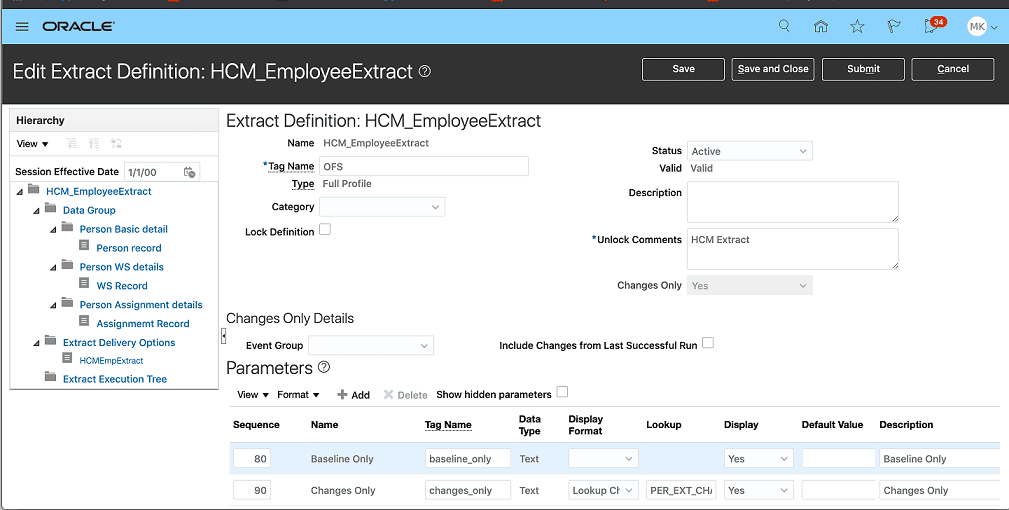The width and height of the screenshot is (1009, 510).
Task: Open the Extract Execution Tree link
Action: (x=115, y=379)
